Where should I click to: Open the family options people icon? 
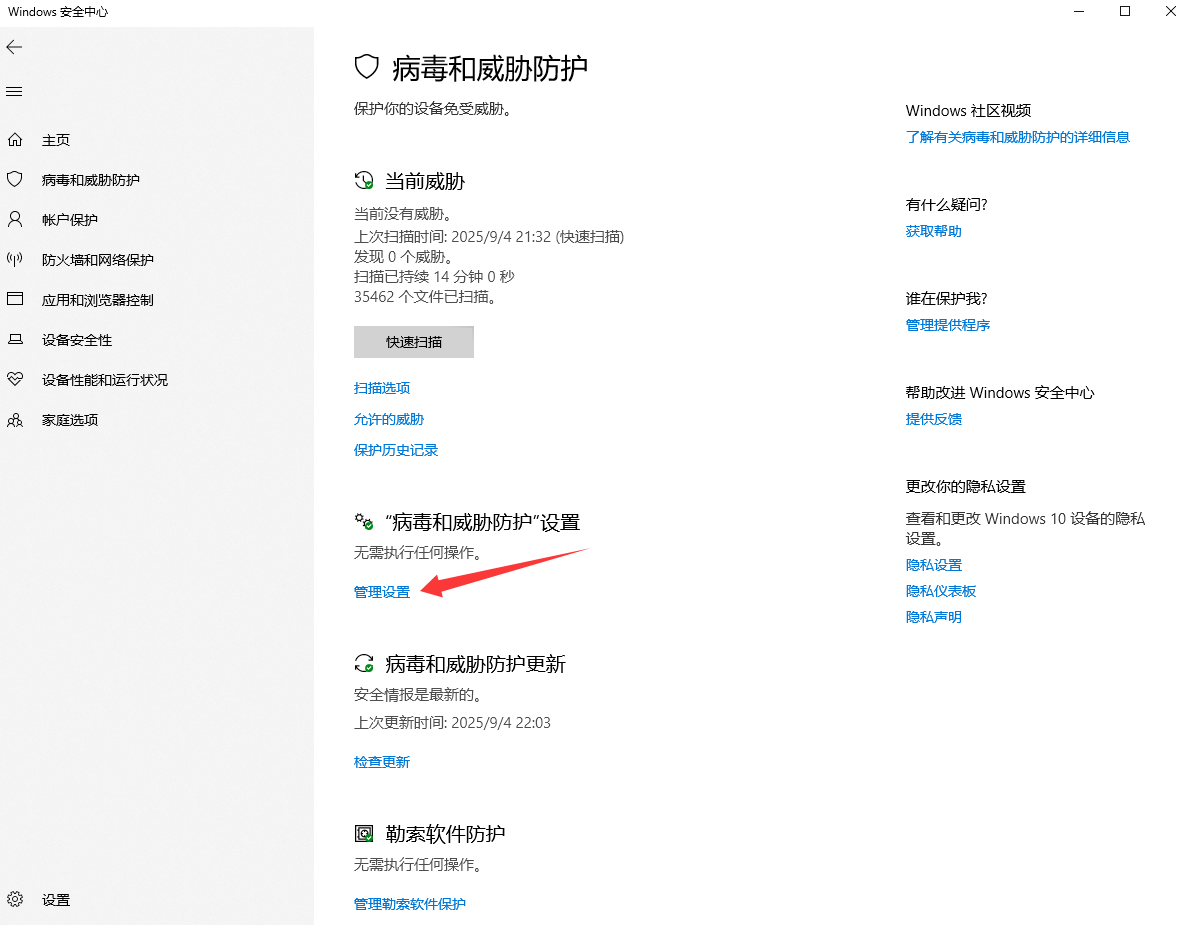[x=15, y=420]
